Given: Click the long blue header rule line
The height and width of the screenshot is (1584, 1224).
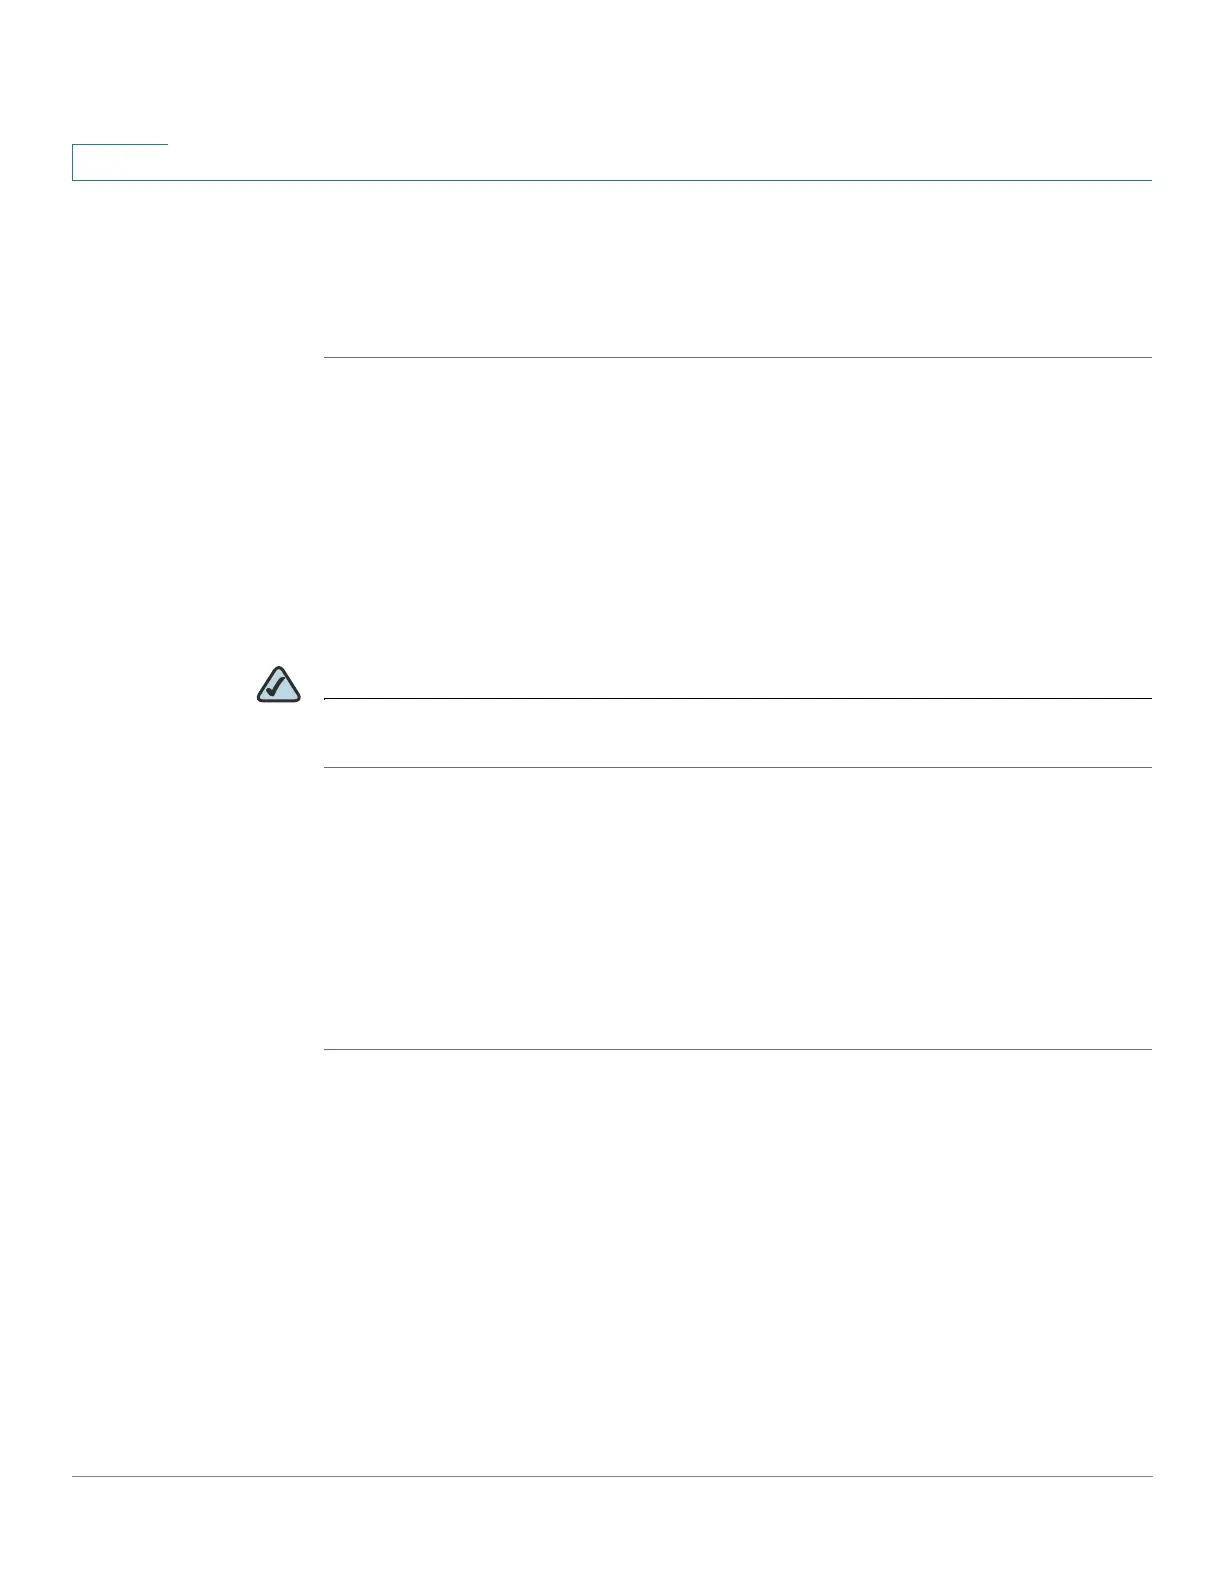Looking at the screenshot, I should [x=612, y=180].
